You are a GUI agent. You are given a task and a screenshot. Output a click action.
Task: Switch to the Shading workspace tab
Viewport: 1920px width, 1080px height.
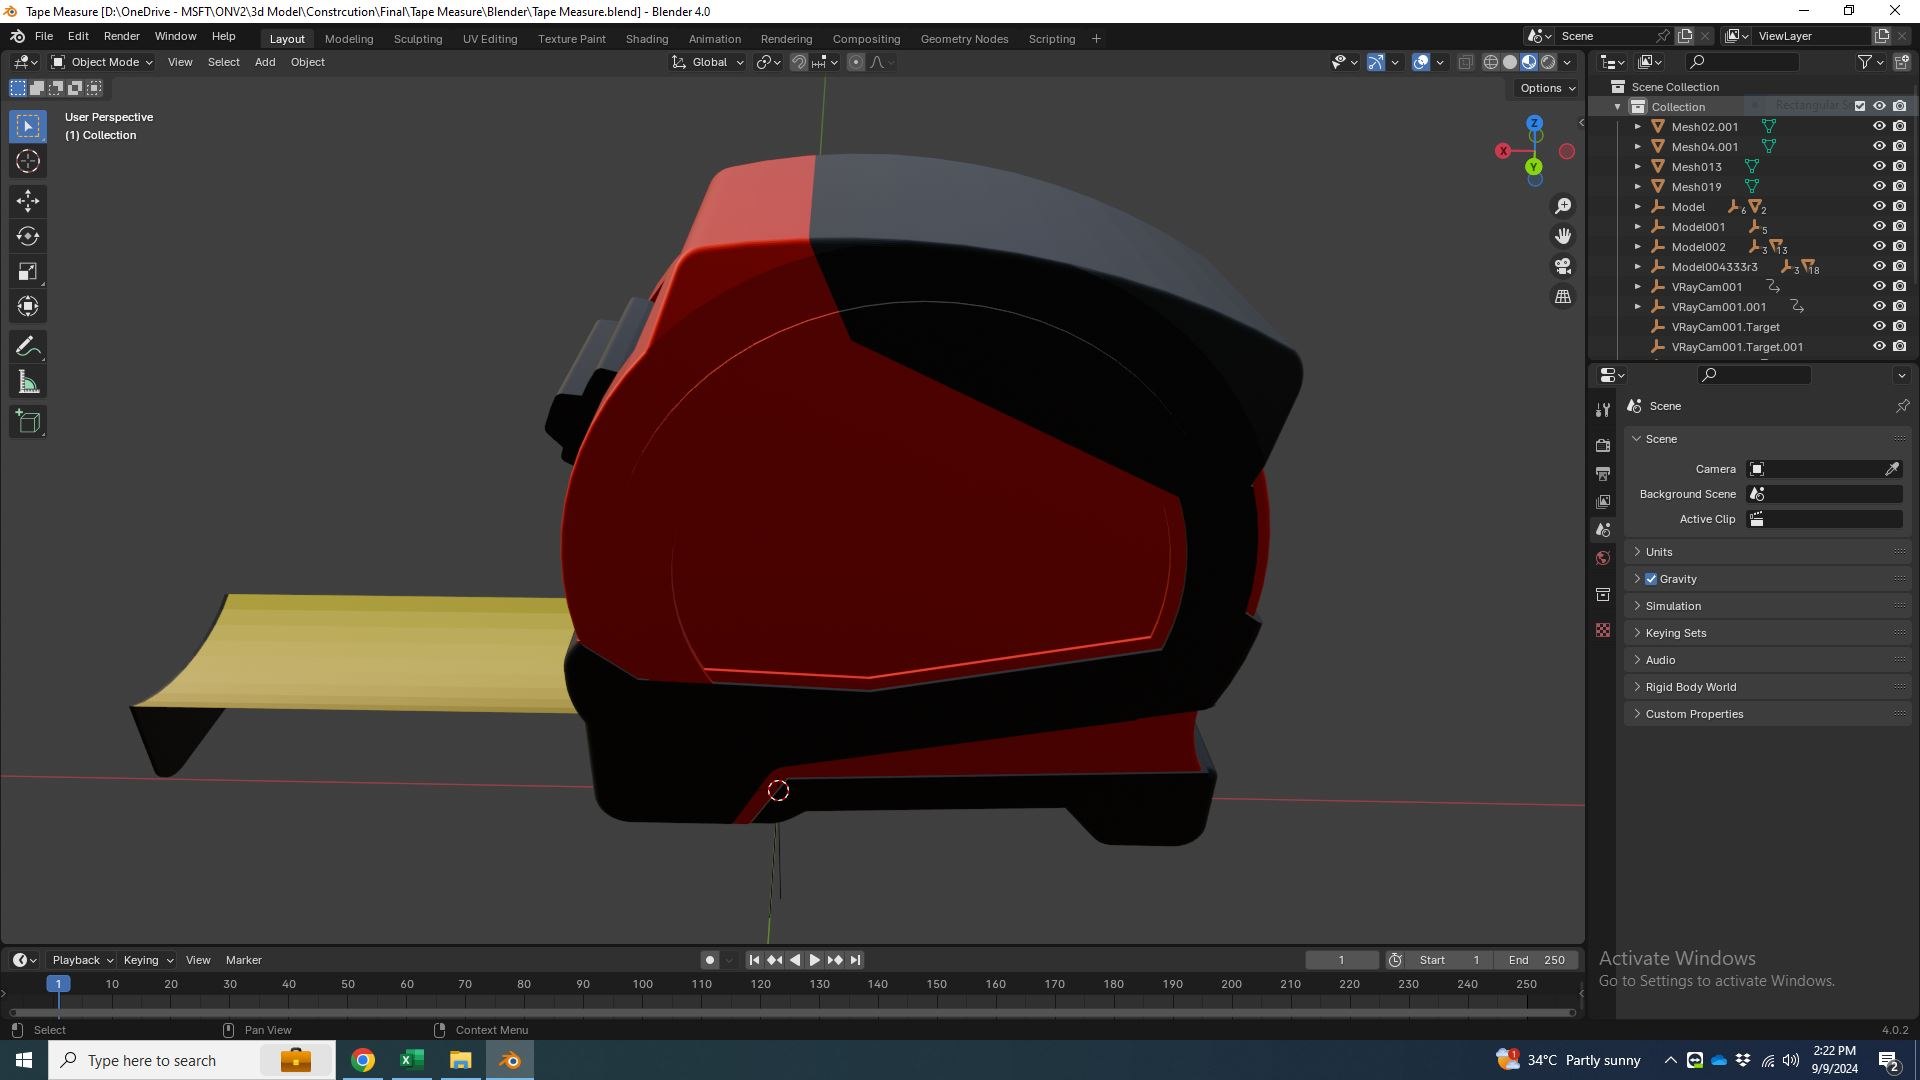click(x=647, y=39)
